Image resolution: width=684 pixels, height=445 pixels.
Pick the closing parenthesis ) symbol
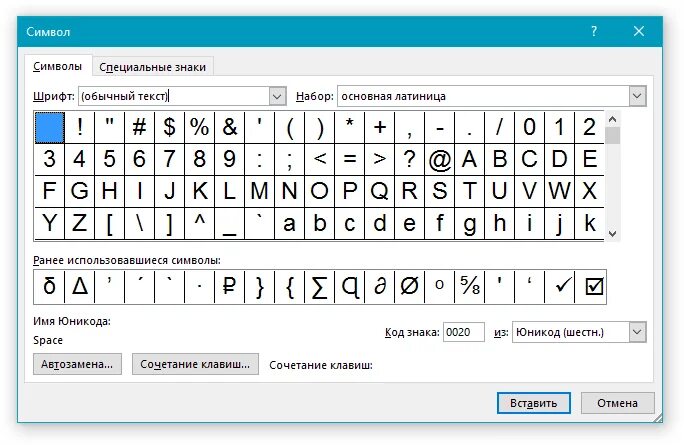point(320,127)
